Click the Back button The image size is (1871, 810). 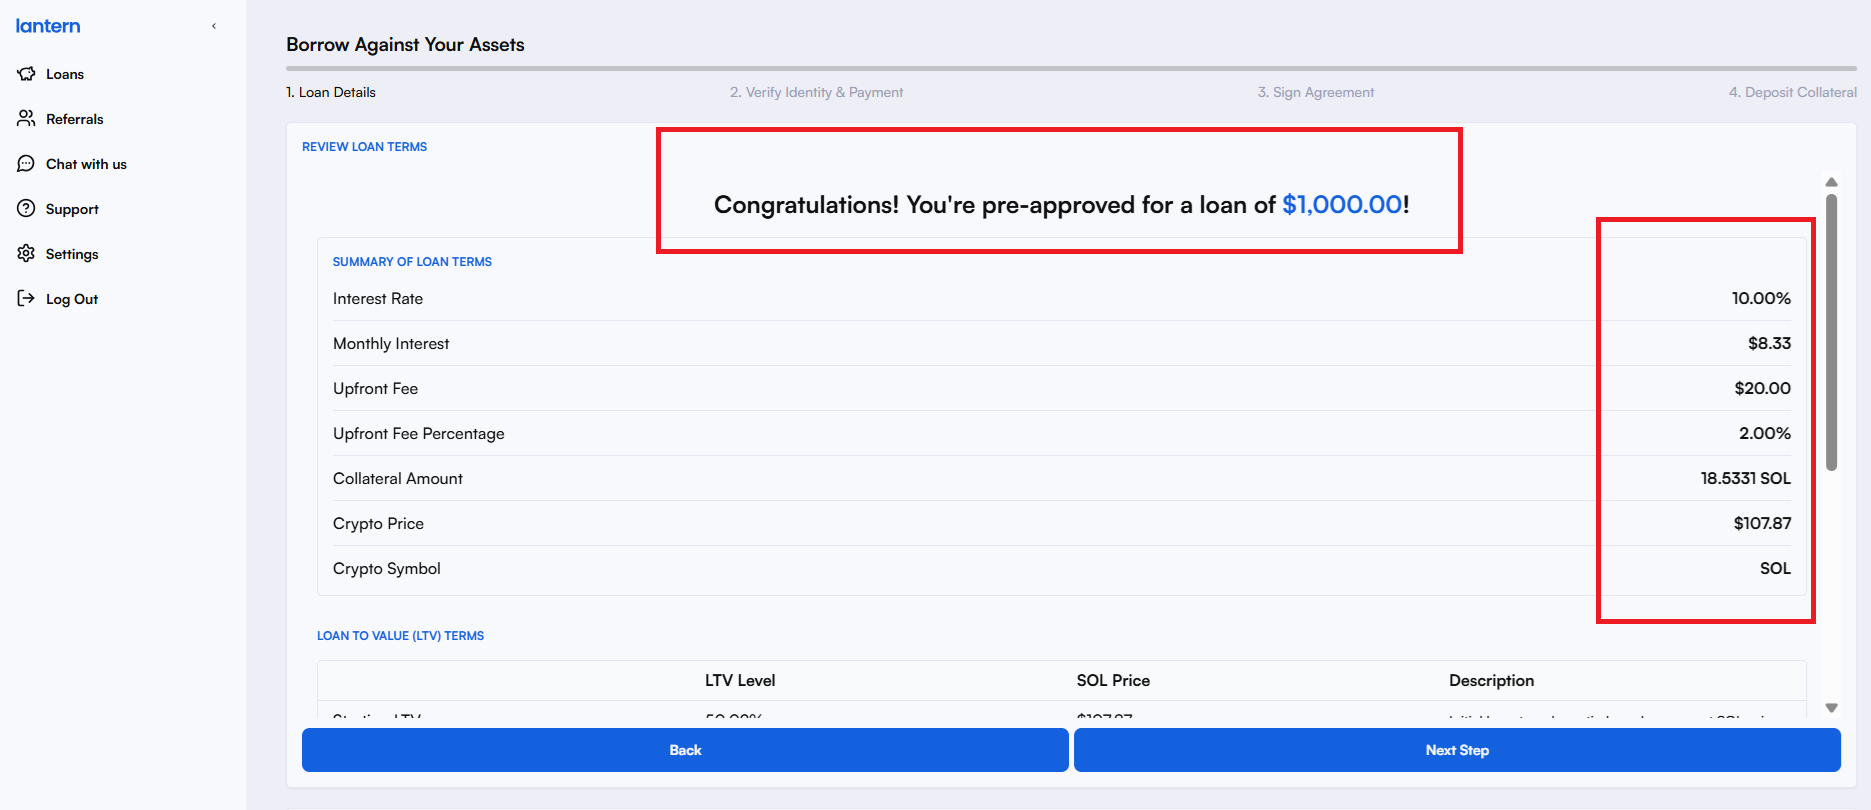click(685, 749)
